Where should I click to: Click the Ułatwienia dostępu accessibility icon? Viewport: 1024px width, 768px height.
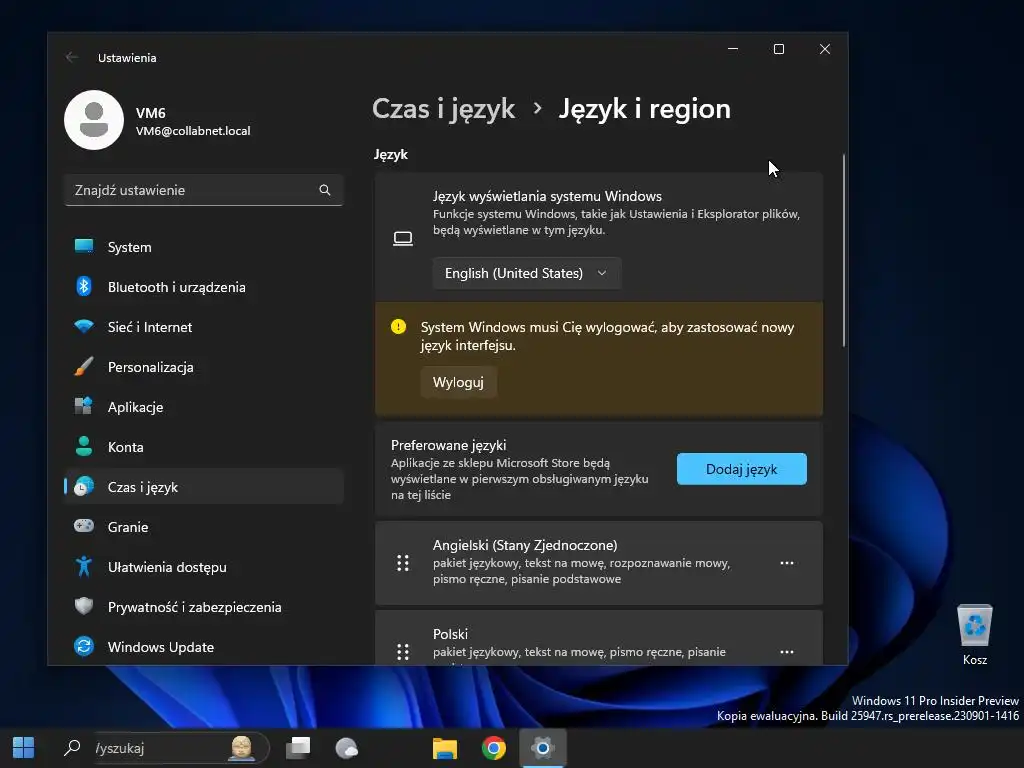pyautogui.click(x=84, y=566)
